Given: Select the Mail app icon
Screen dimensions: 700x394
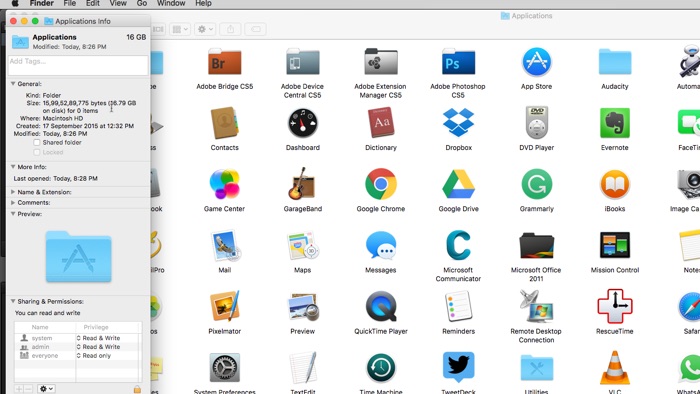Looking at the screenshot, I should (225, 245).
